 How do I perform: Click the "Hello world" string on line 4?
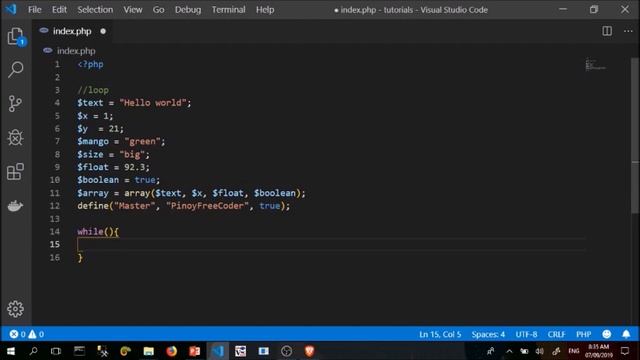coord(153,102)
